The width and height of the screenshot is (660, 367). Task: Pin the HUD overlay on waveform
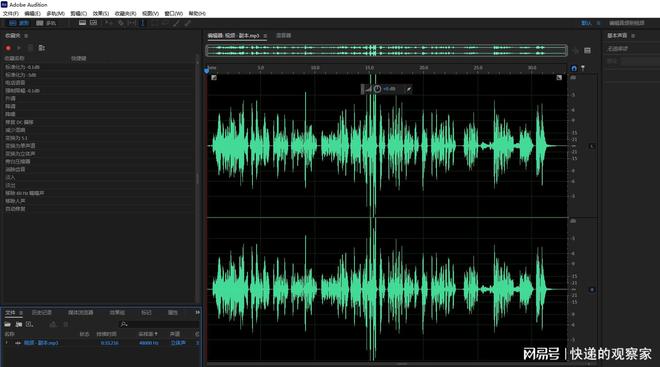(x=408, y=89)
